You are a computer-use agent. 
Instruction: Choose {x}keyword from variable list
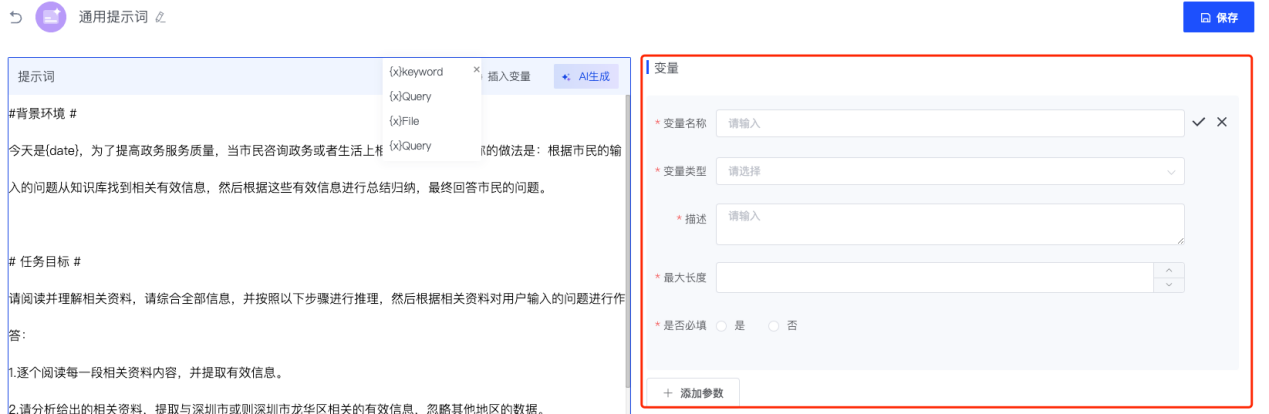(416, 72)
